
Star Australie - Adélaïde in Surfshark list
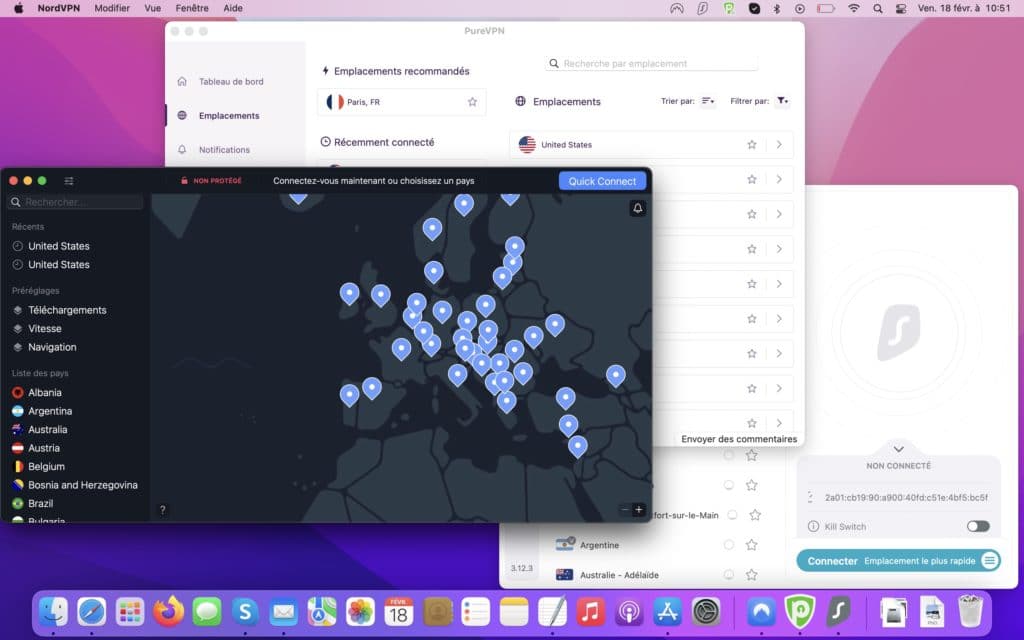pyautogui.click(x=752, y=575)
